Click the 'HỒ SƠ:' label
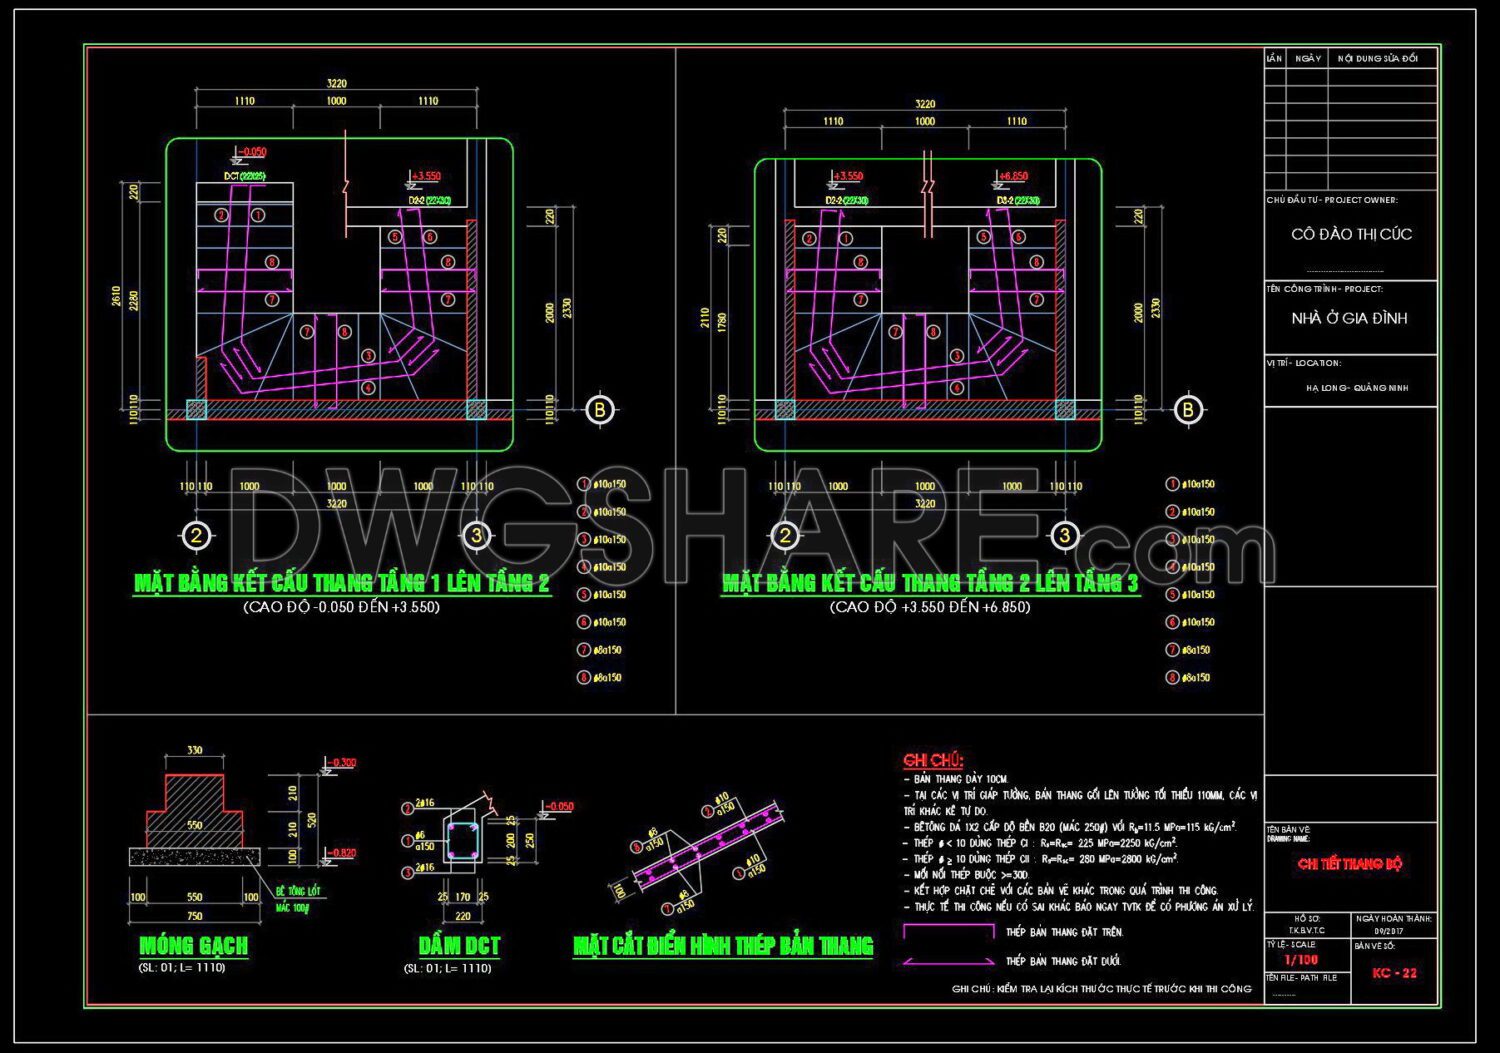 [1307, 918]
